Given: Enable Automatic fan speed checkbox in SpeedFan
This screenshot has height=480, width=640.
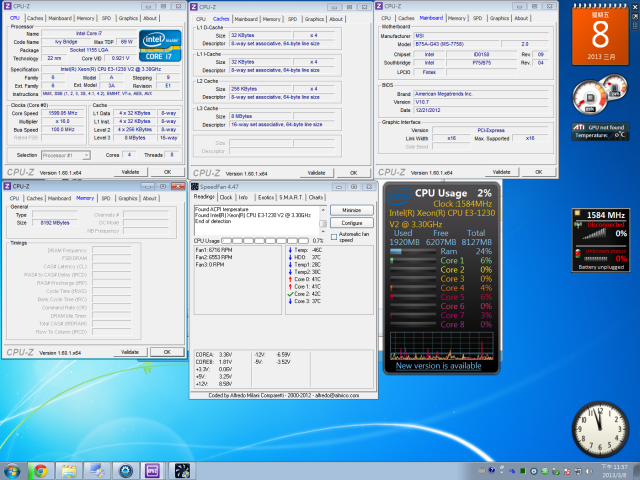Looking at the screenshot, I should pyautogui.click(x=333, y=237).
